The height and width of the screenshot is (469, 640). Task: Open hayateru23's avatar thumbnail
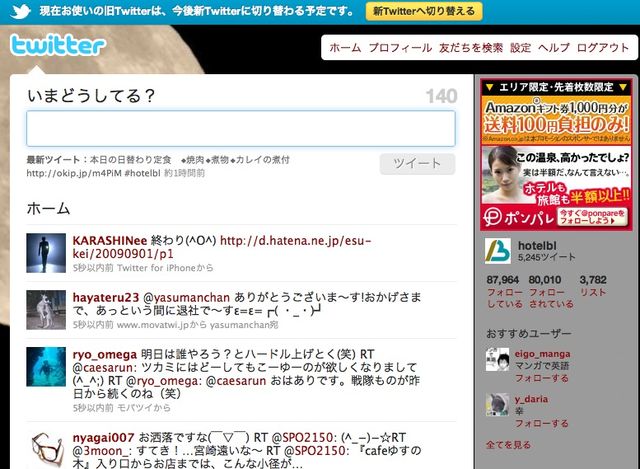point(46,310)
